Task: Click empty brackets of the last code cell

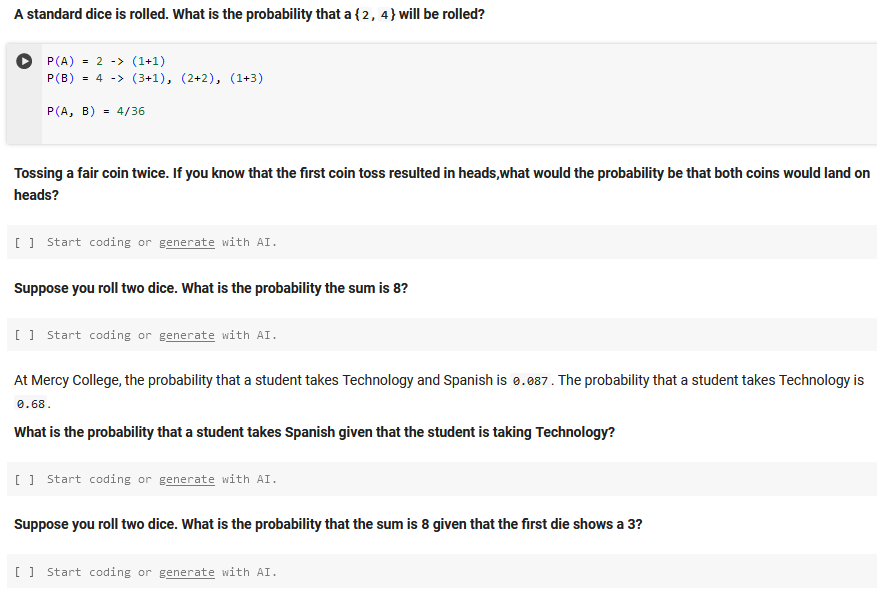Action: [x=26, y=572]
